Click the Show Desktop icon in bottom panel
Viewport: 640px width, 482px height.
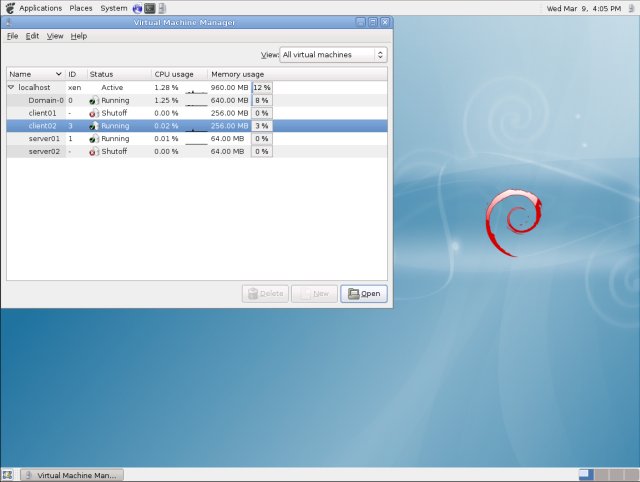[x=7, y=475]
